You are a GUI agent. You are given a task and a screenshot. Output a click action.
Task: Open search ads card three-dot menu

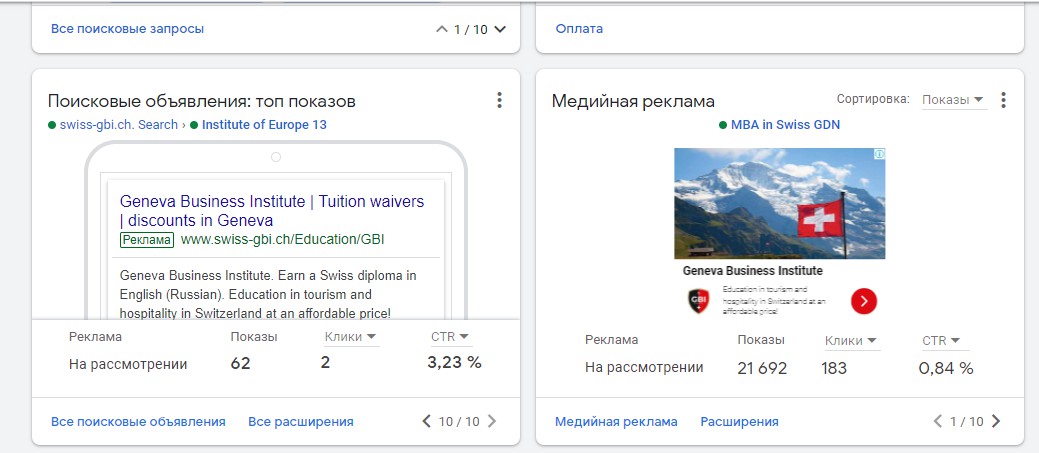coord(499,100)
